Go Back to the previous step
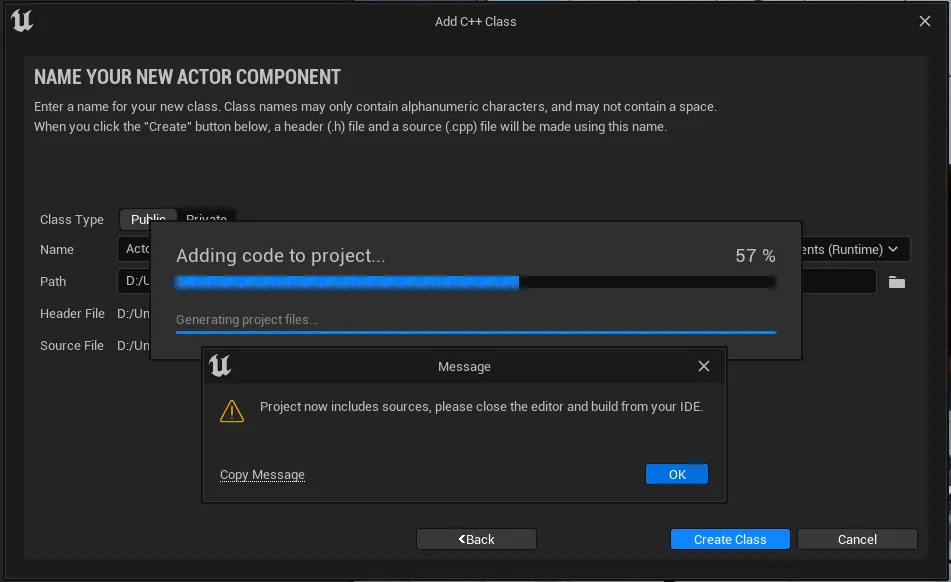This screenshot has width=951, height=582. tap(476, 539)
